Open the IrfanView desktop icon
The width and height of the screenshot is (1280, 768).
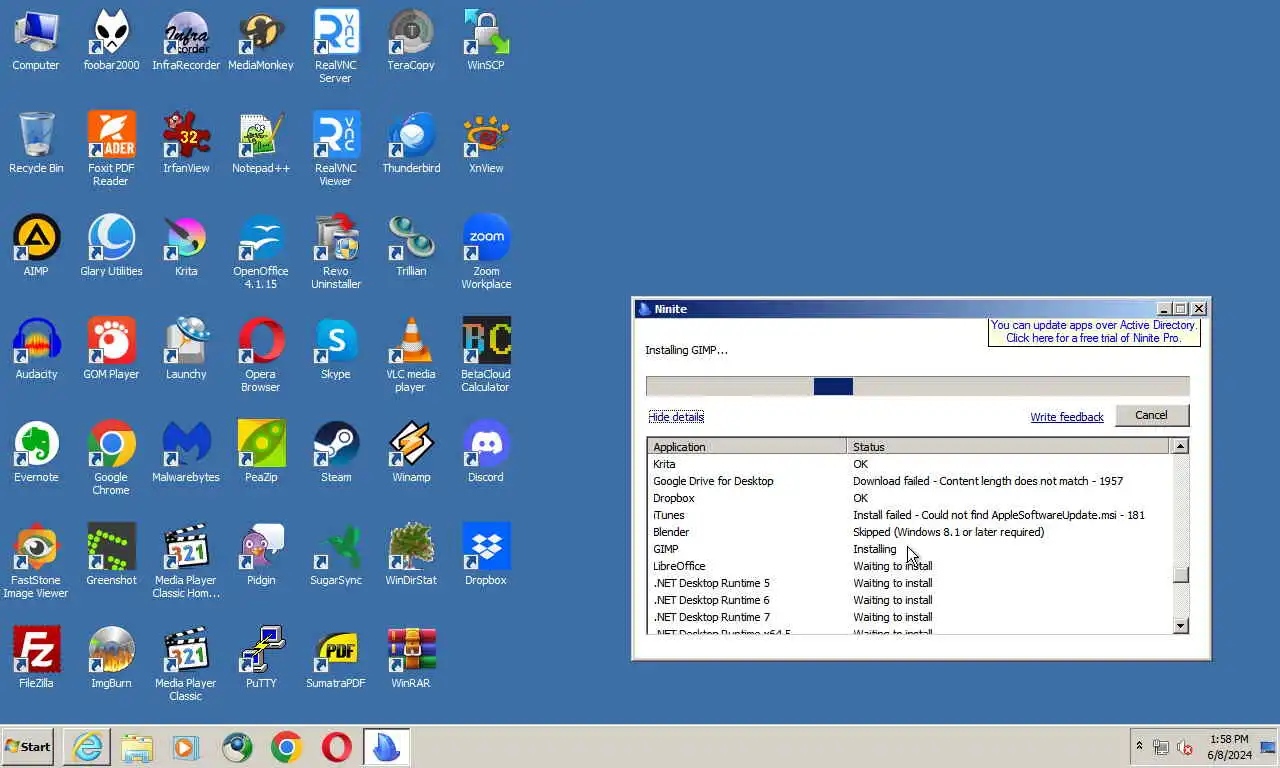pyautogui.click(x=186, y=144)
